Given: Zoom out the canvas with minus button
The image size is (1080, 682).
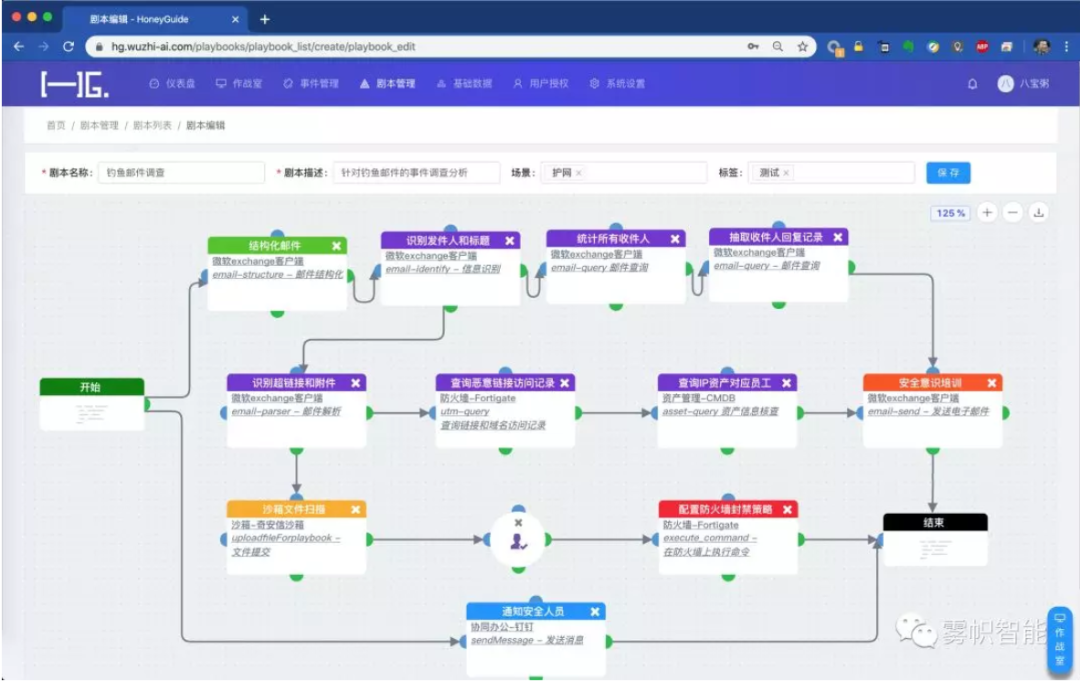Looking at the screenshot, I should [x=1013, y=212].
